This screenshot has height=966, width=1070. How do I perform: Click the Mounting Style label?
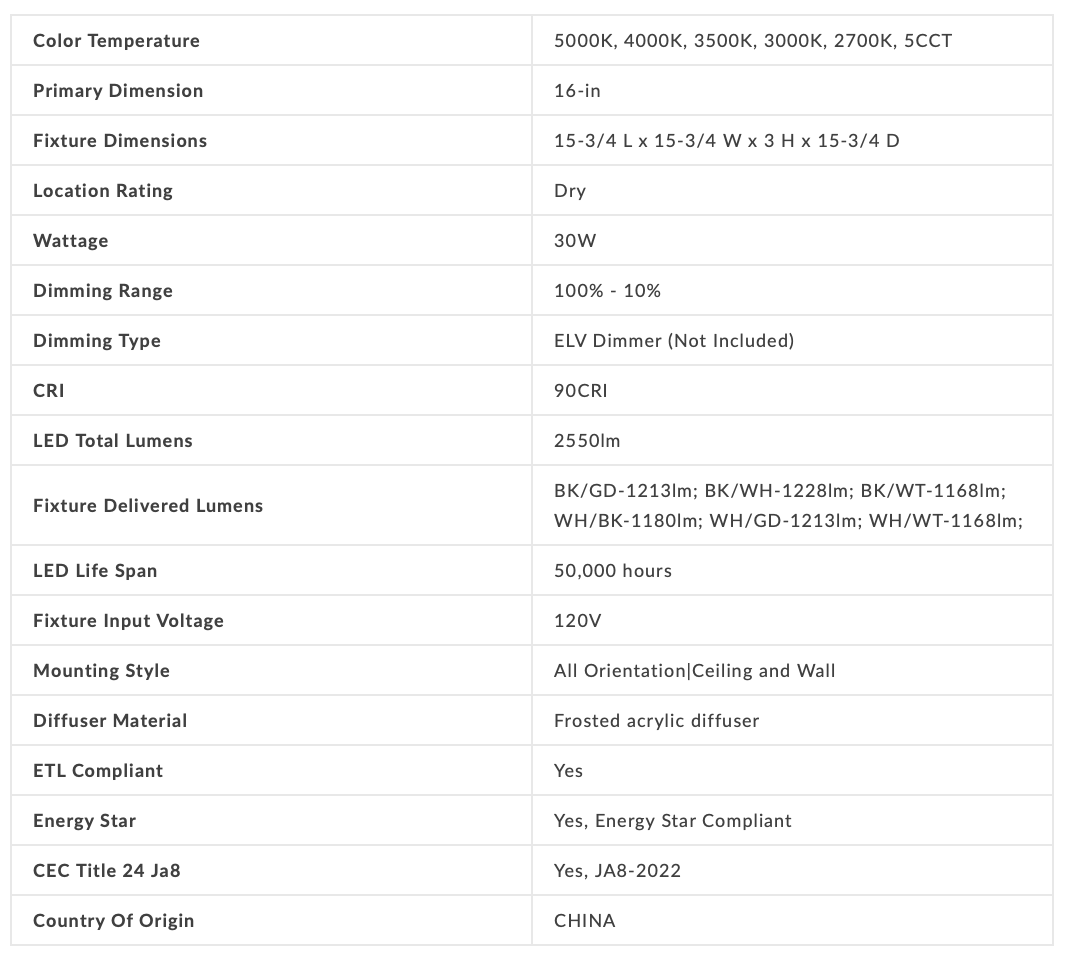101,671
